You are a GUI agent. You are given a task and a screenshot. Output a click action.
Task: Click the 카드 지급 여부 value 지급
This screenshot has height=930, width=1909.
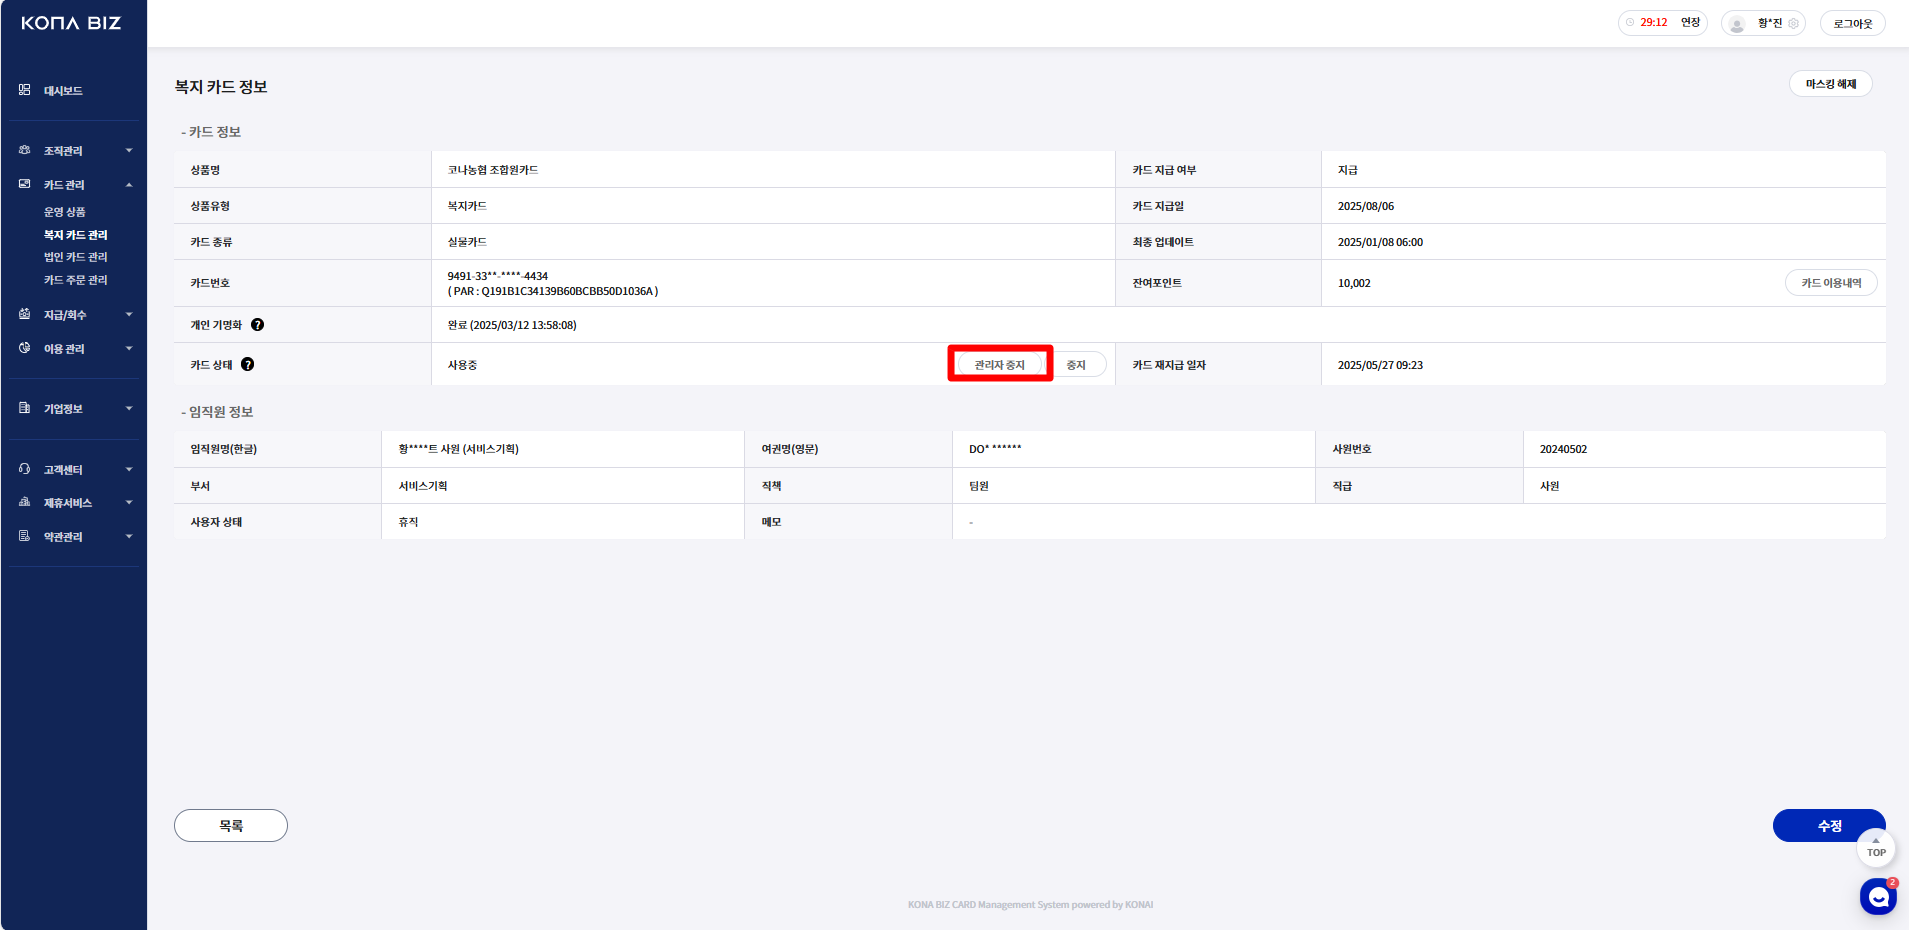coord(1348,170)
